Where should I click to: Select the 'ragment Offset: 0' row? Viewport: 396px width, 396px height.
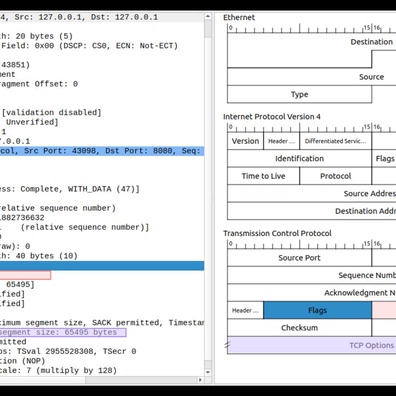[x=102, y=84]
